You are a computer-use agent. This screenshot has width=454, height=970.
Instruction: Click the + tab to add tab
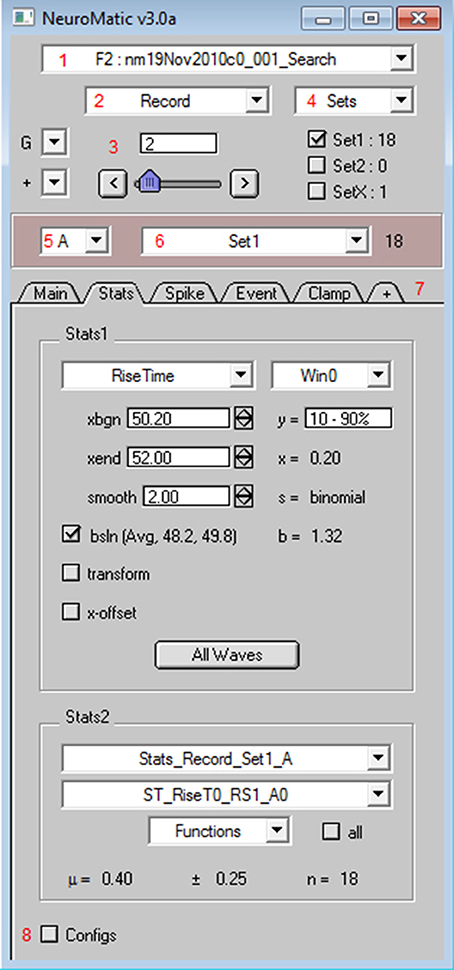(387, 293)
